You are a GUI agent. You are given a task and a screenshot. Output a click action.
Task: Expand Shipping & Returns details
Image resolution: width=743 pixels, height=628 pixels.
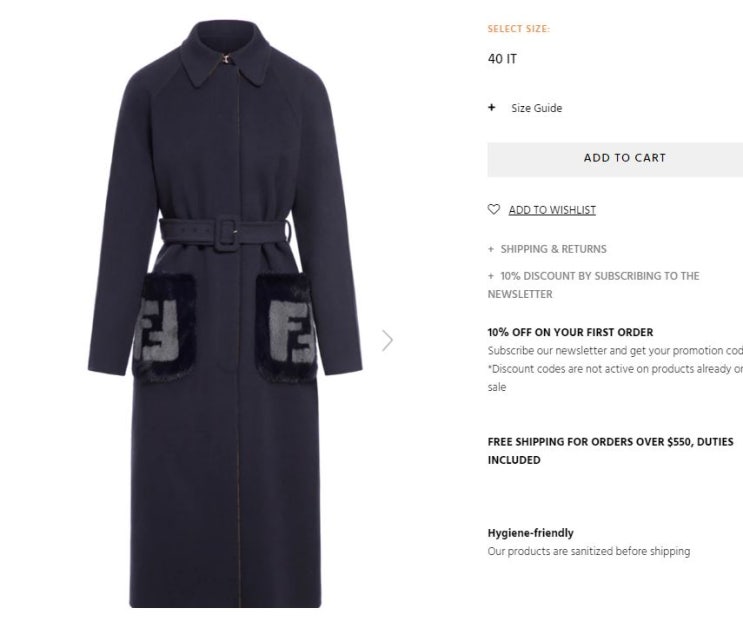click(x=553, y=249)
